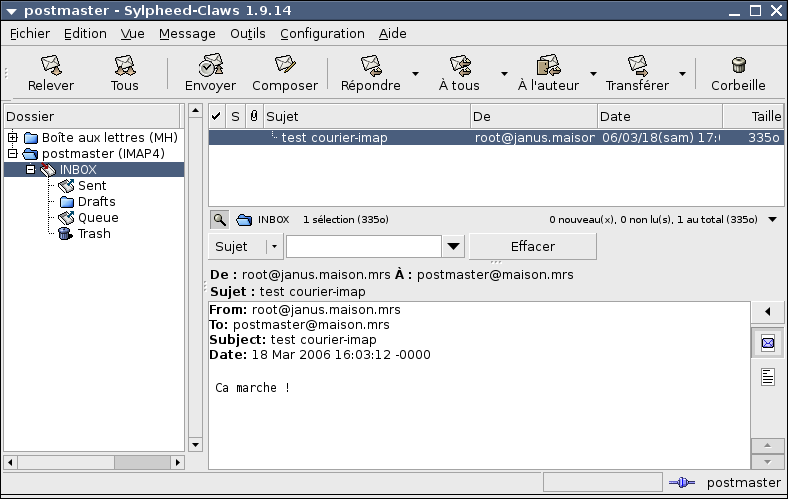Click the Relever get-mail icon
Image resolution: width=788 pixels, height=499 pixels.
[51, 73]
